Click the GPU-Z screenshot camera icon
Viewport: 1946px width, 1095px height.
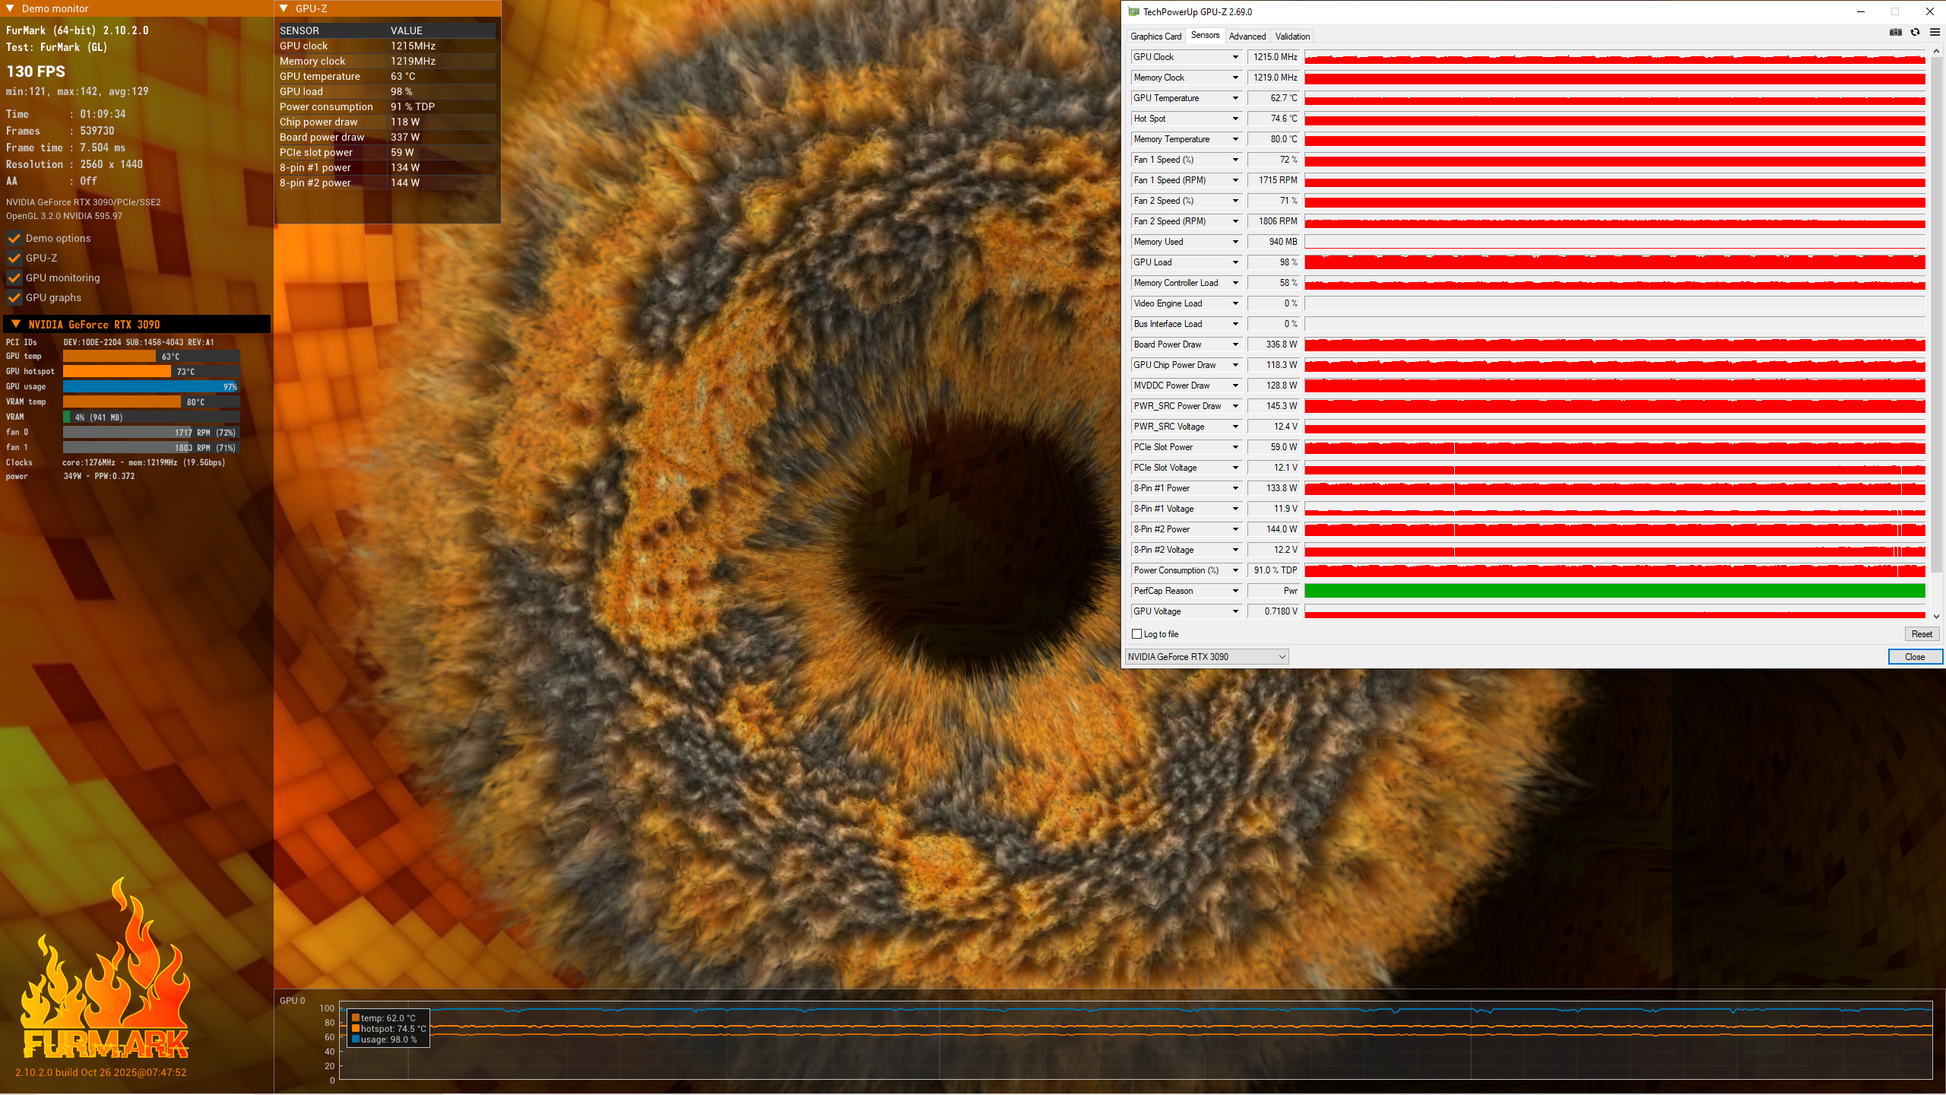click(1895, 33)
